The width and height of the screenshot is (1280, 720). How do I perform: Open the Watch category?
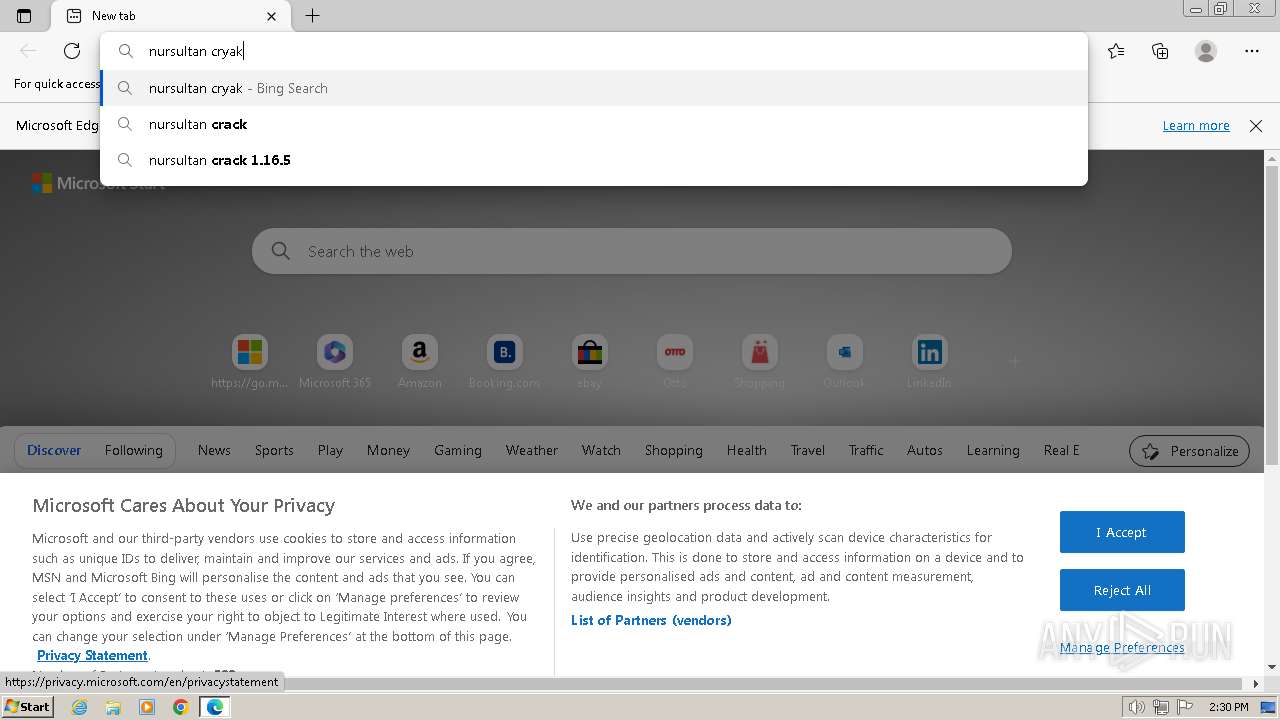601,450
